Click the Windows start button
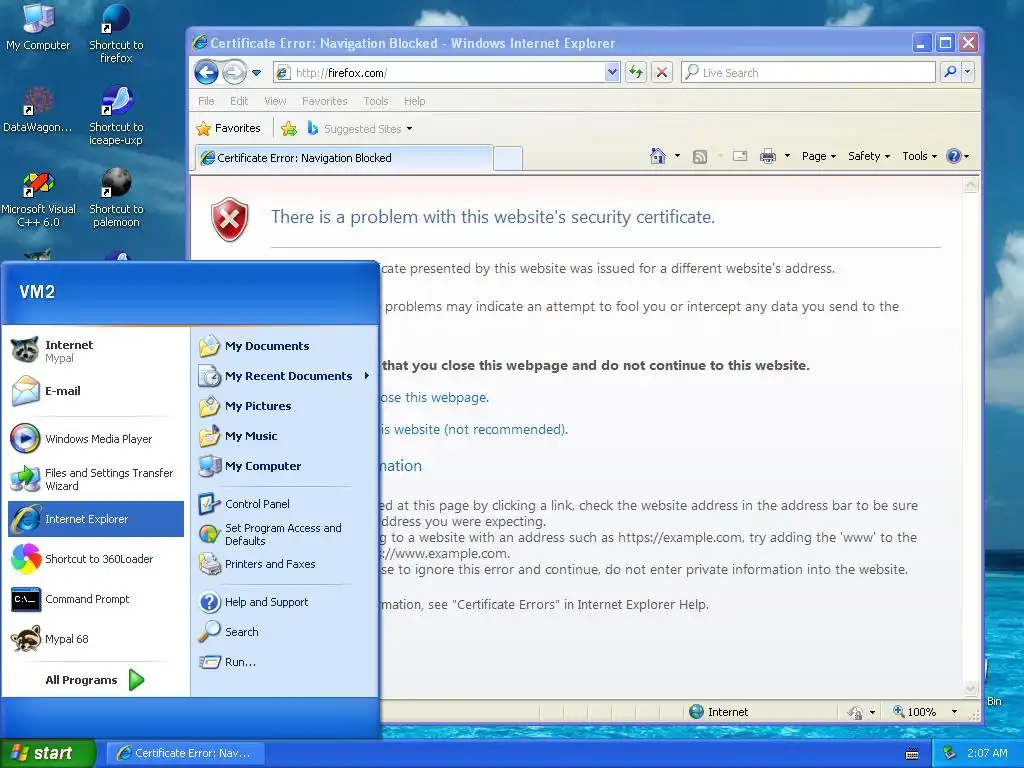The image size is (1024, 768). click(x=47, y=753)
